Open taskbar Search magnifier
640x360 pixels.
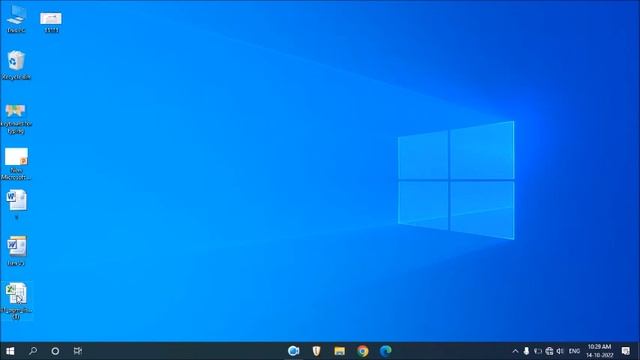33,351
